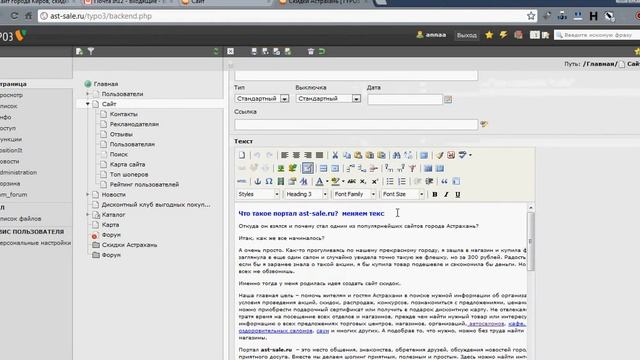This screenshot has width=640, height=360.
Task: Expand the Новости tree node
Action: pos(87,195)
